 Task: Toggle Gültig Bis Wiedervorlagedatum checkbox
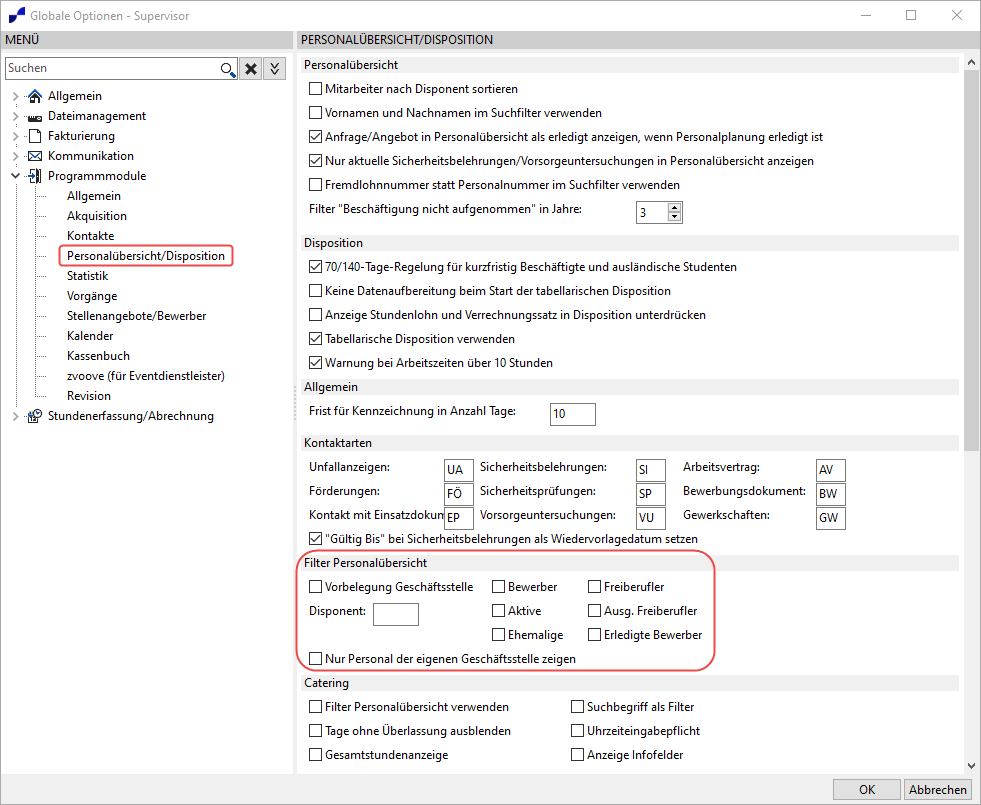315,539
